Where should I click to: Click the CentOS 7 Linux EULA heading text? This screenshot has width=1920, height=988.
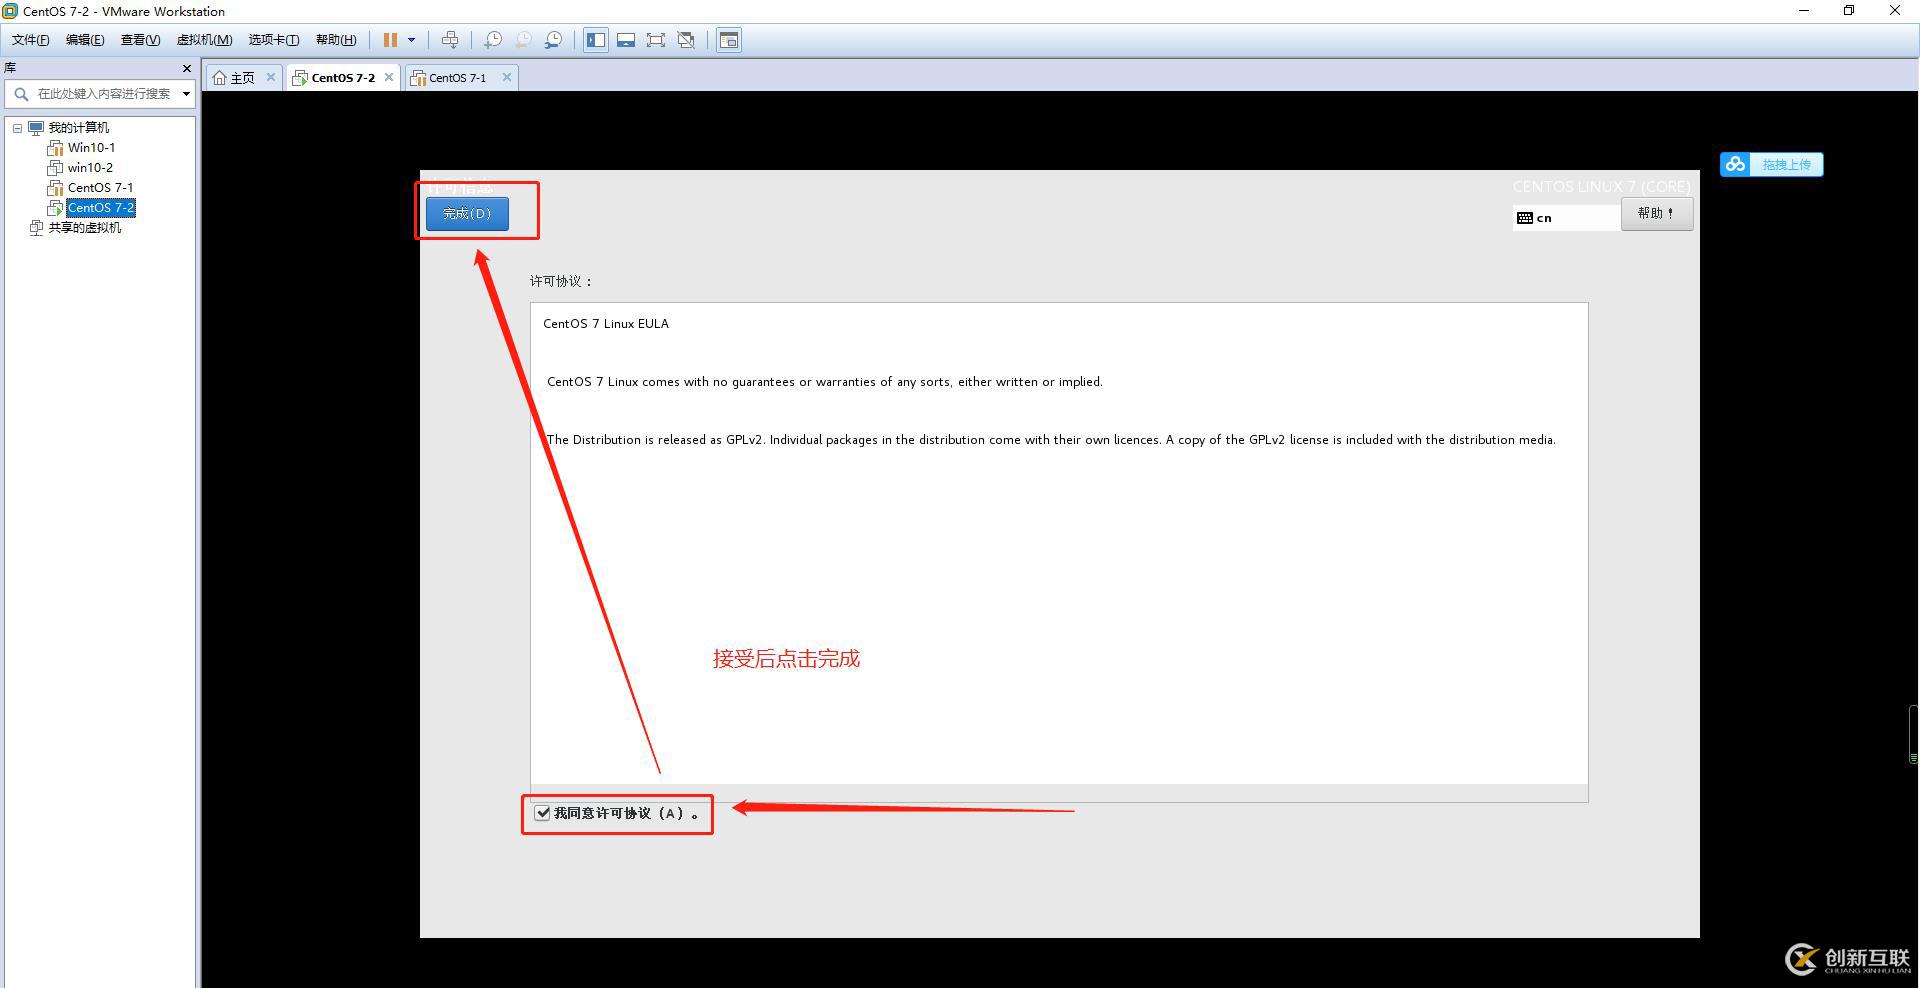tap(606, 324)
